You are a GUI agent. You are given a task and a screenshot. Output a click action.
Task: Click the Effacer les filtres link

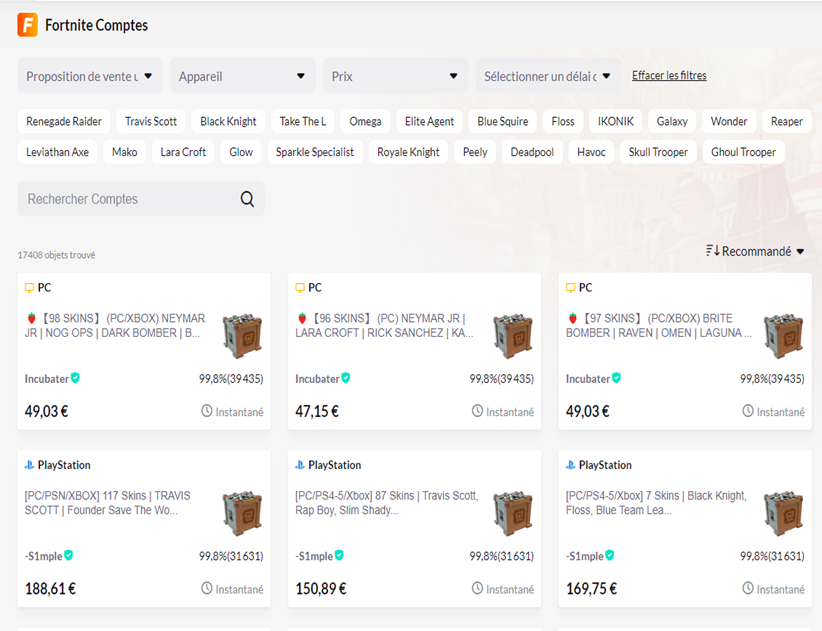tap(669, 75)
